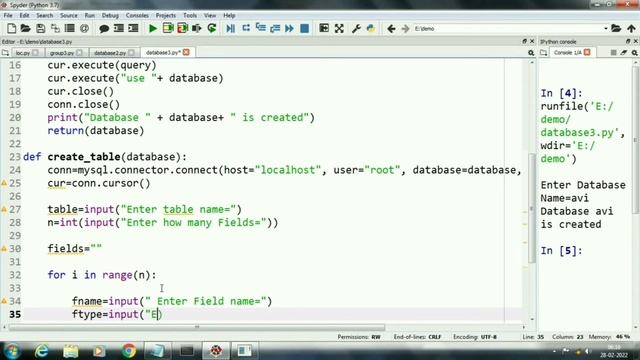The width and height of the screenshot is (640, 360).
Task: Step out and return debug icon
Action: click(275, 29)
